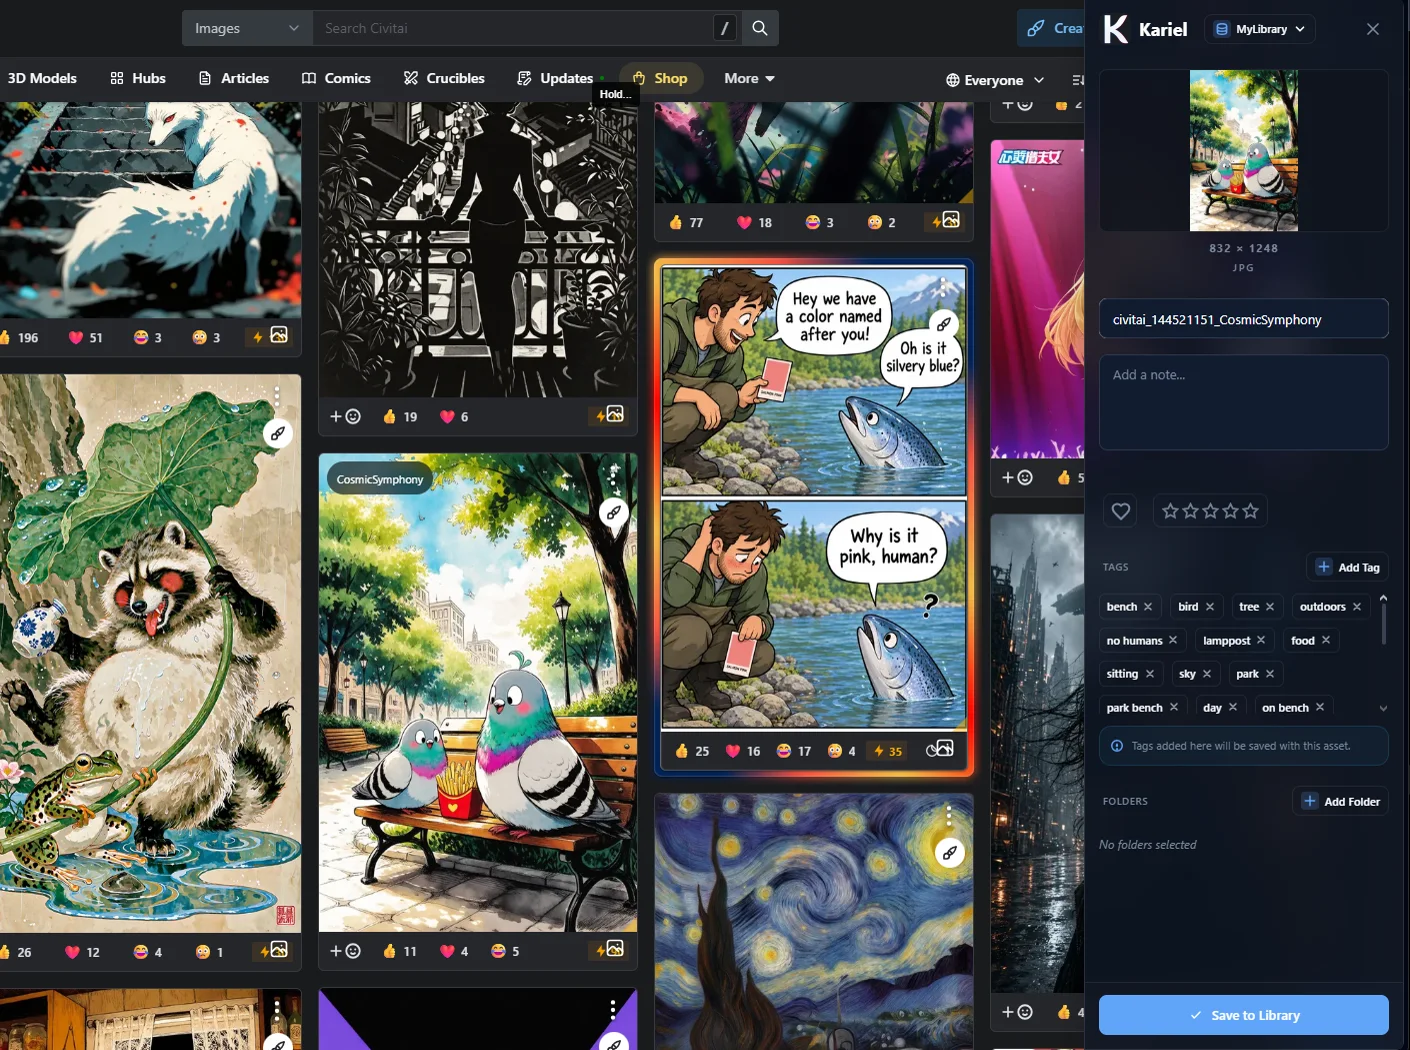Toggle laugh reaction with 17 on salmon comic
Screen dimensions: 1410x1050
pos(794,751)
